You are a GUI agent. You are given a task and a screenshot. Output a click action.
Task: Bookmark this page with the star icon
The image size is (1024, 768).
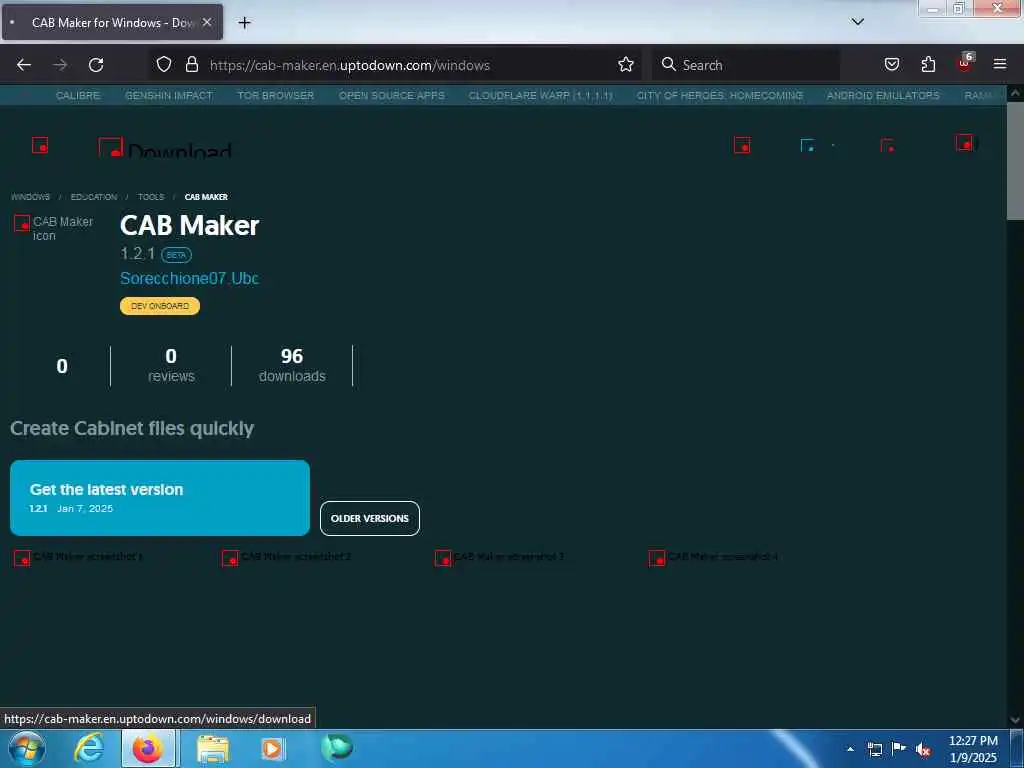click(626, 64)
